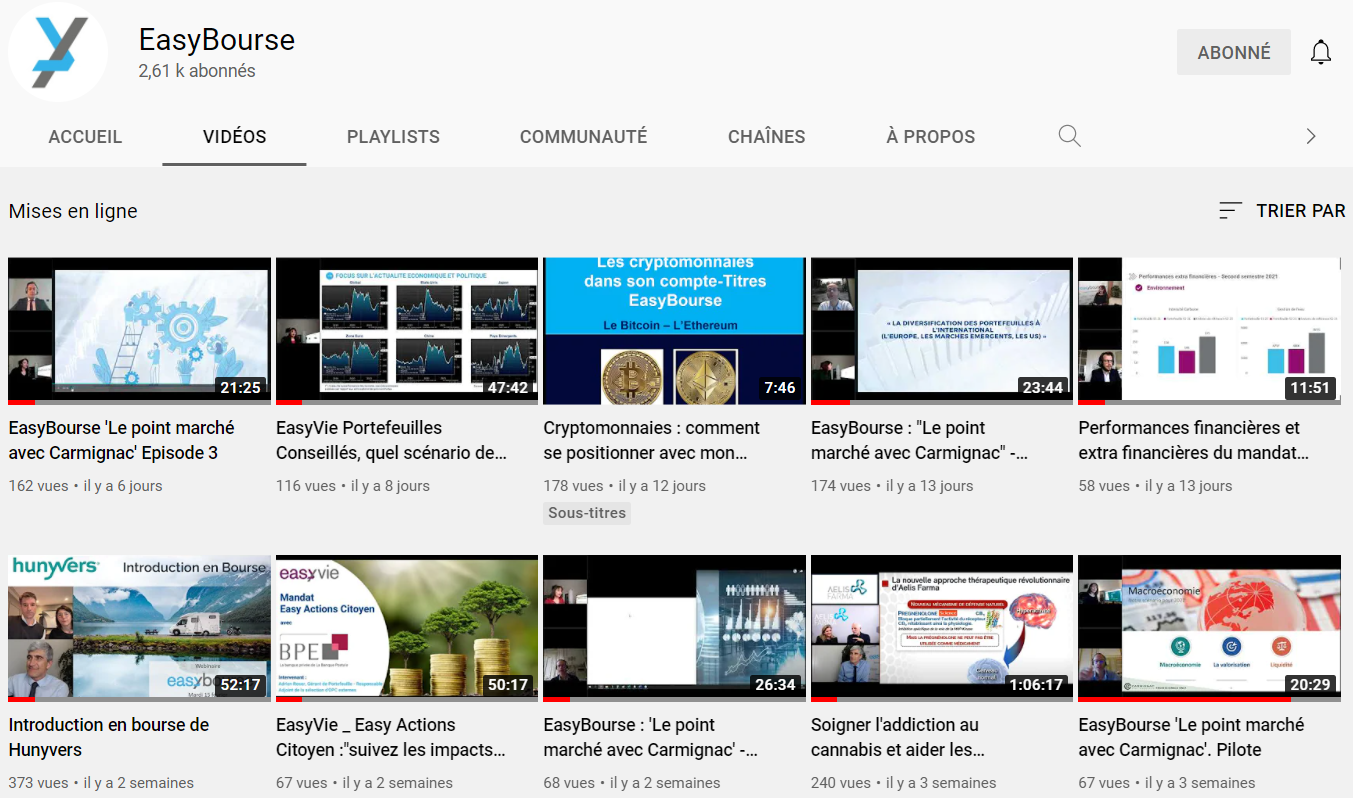The width and height of the screenshot is (1353, 798).
Task: Open the PLAYLISTS tab
Action: pos(393,137)
